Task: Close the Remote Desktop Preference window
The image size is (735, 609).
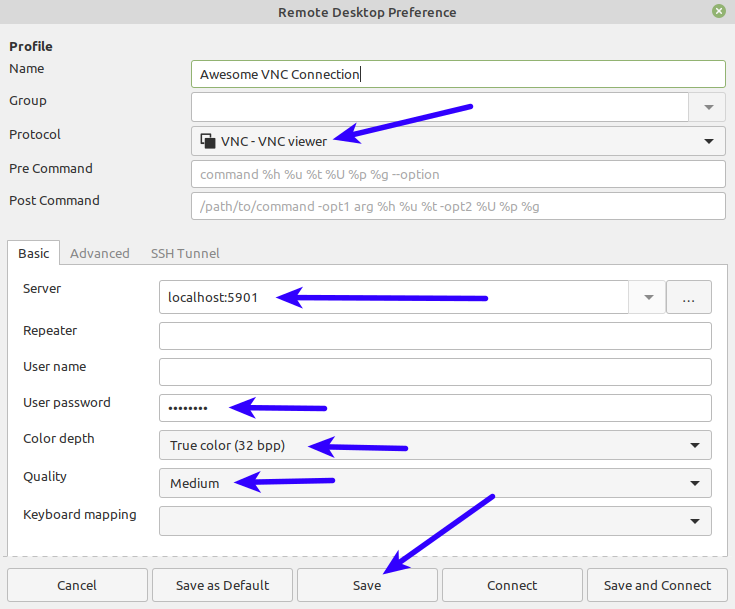Action: click(x=719, y=11)
